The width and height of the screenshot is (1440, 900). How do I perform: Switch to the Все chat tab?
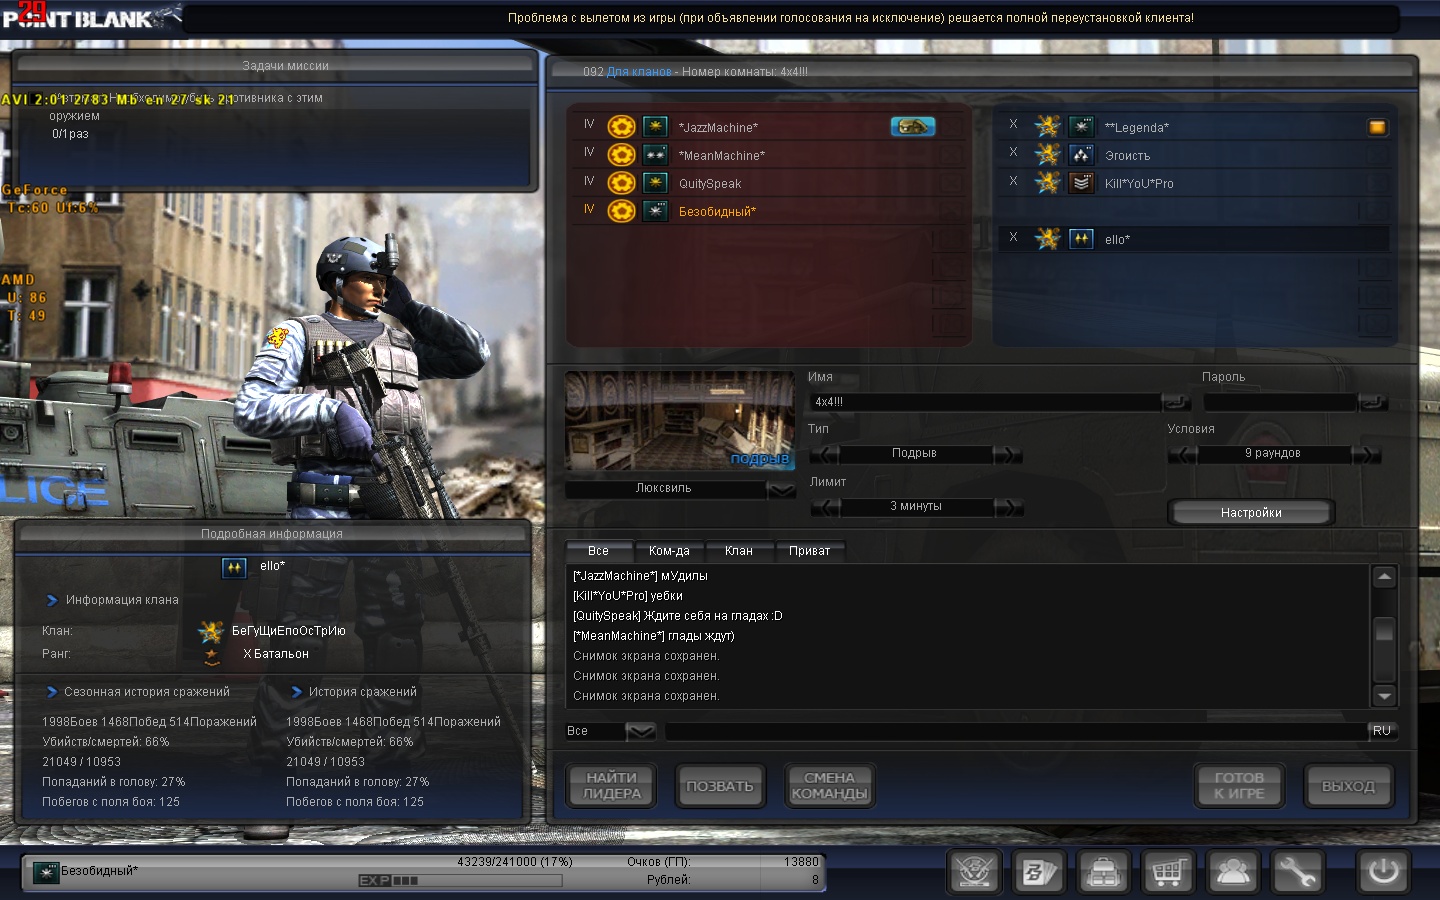point(599,551)
